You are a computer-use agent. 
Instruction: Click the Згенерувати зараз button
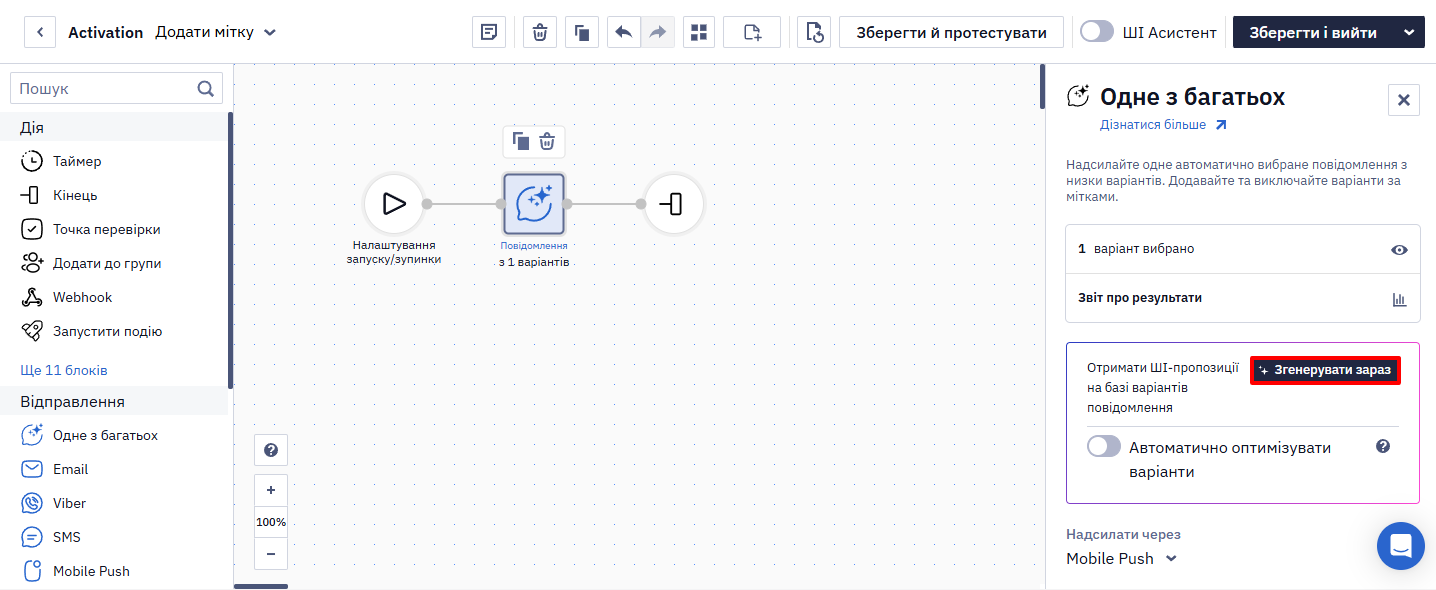1325,370
